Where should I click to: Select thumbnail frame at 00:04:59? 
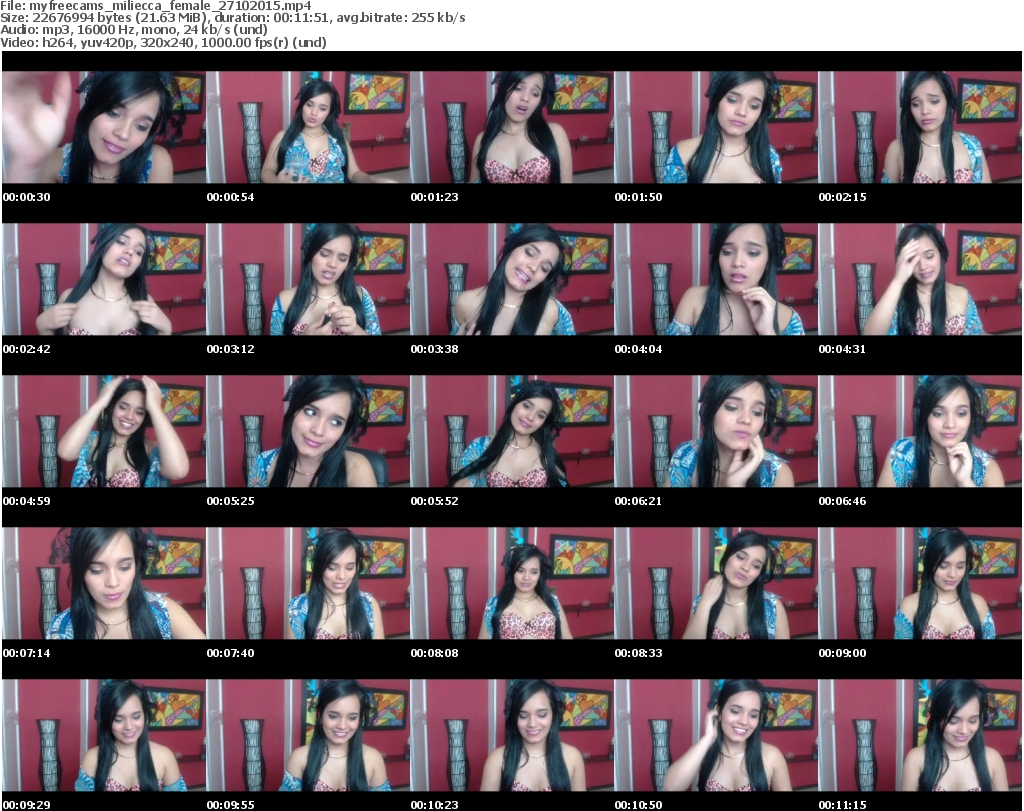pos(104,432)
